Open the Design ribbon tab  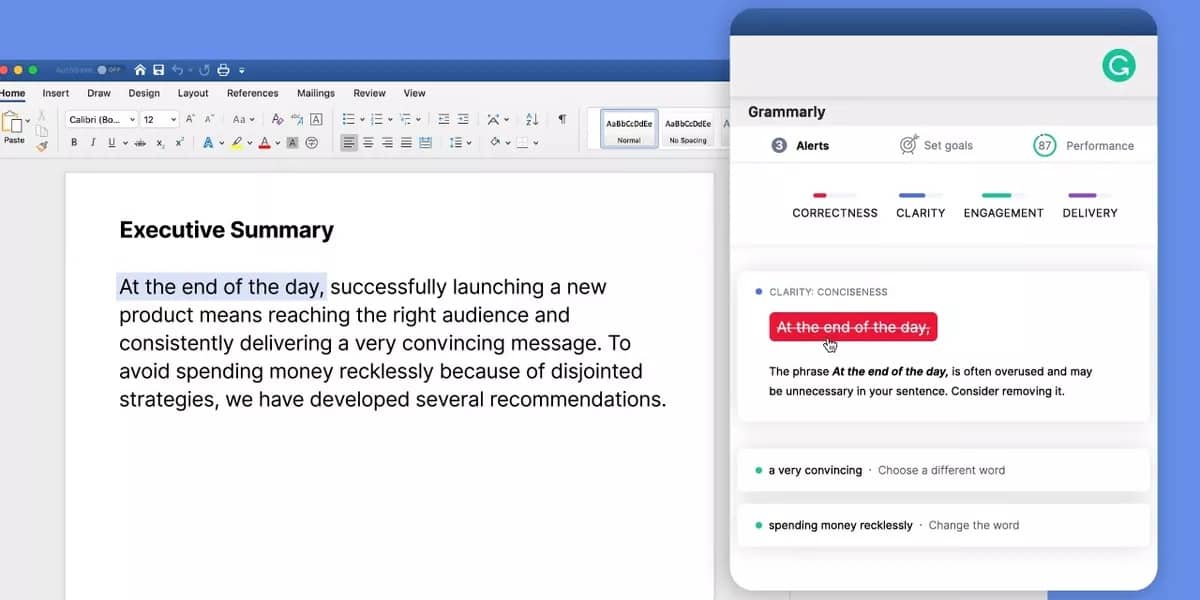click(x=144, y=93)
